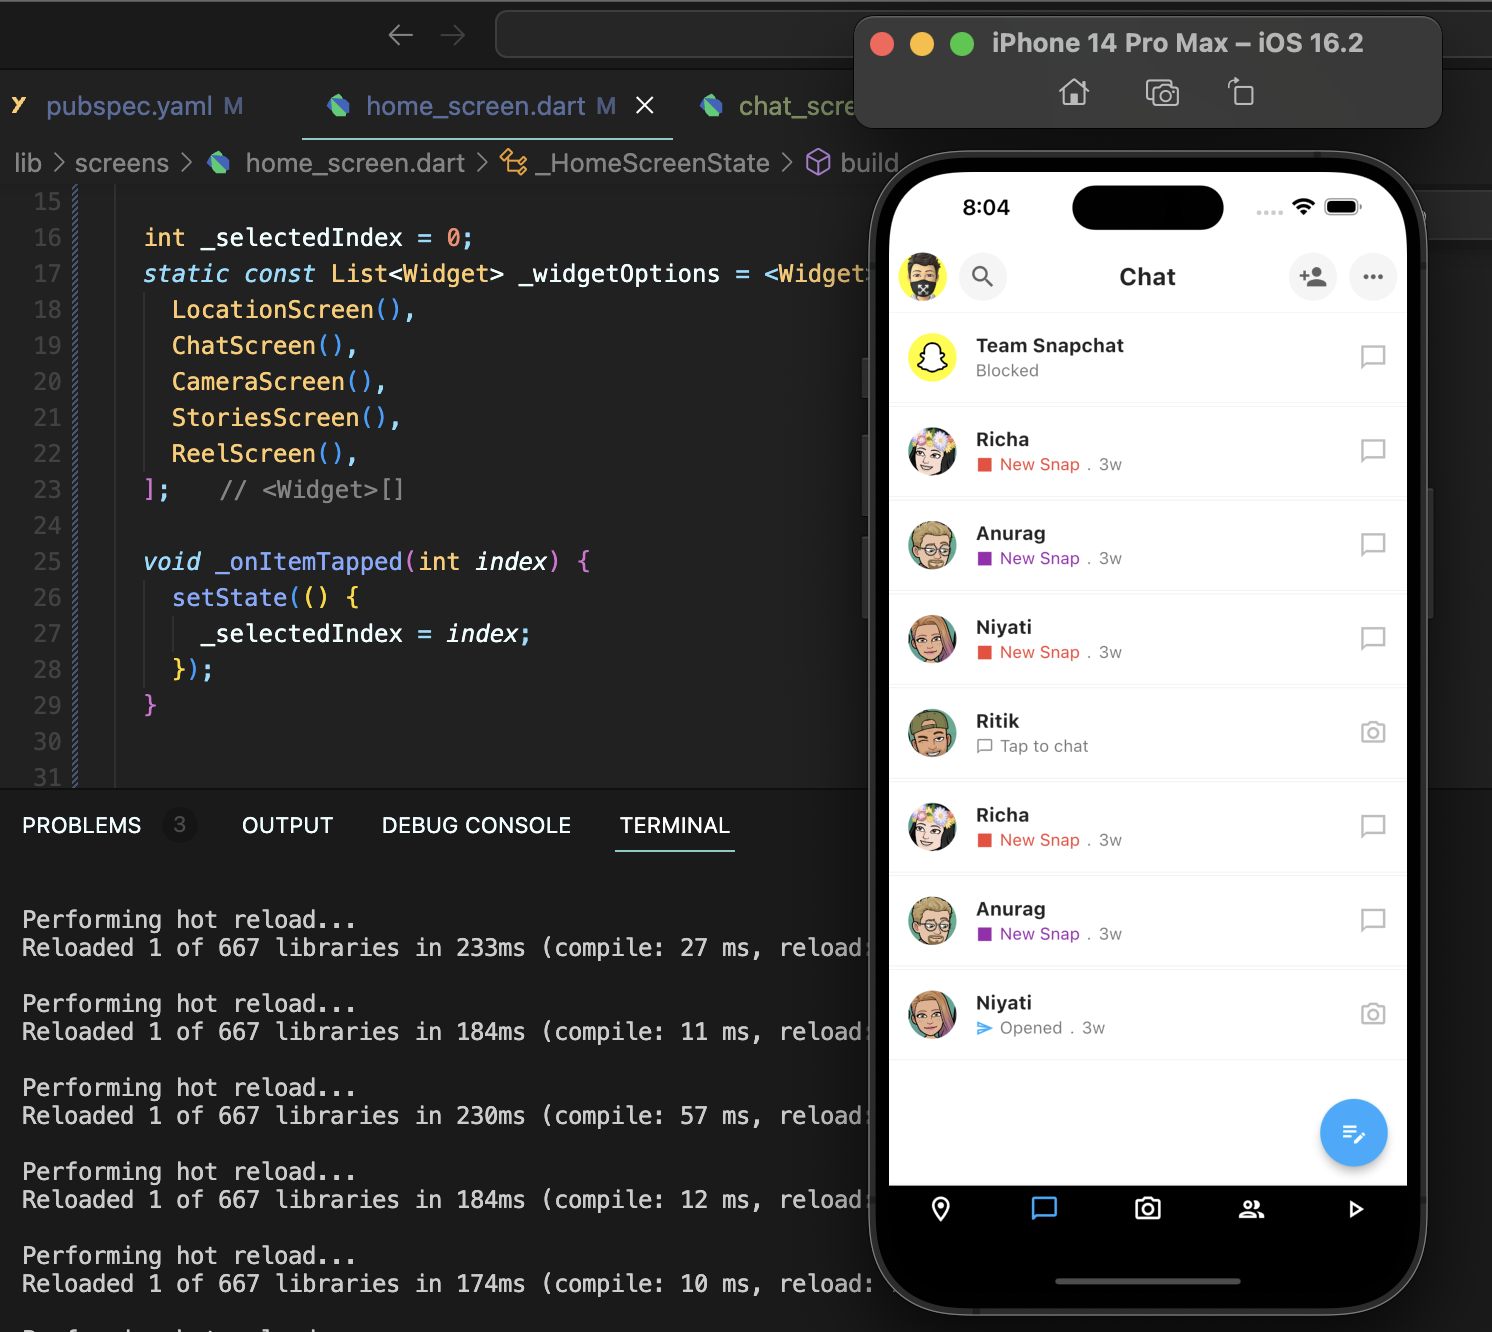This screenshot has height=1332, width=1492.
Task: Tap the blue compose chat button
Action: click(x=1354, y=1133)
